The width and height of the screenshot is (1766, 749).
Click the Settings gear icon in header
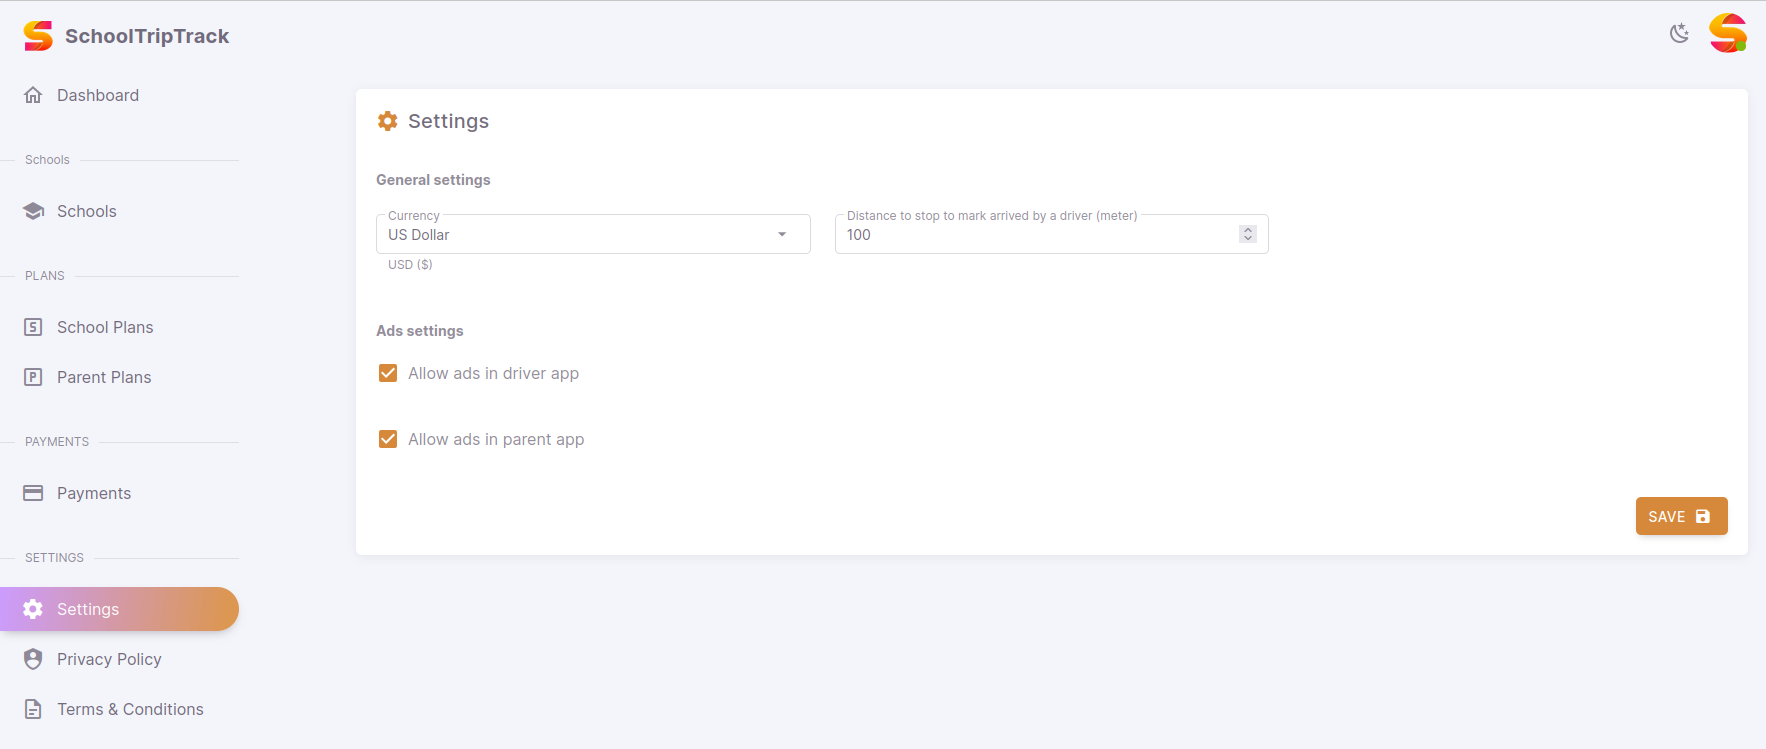tap(388, 121)
